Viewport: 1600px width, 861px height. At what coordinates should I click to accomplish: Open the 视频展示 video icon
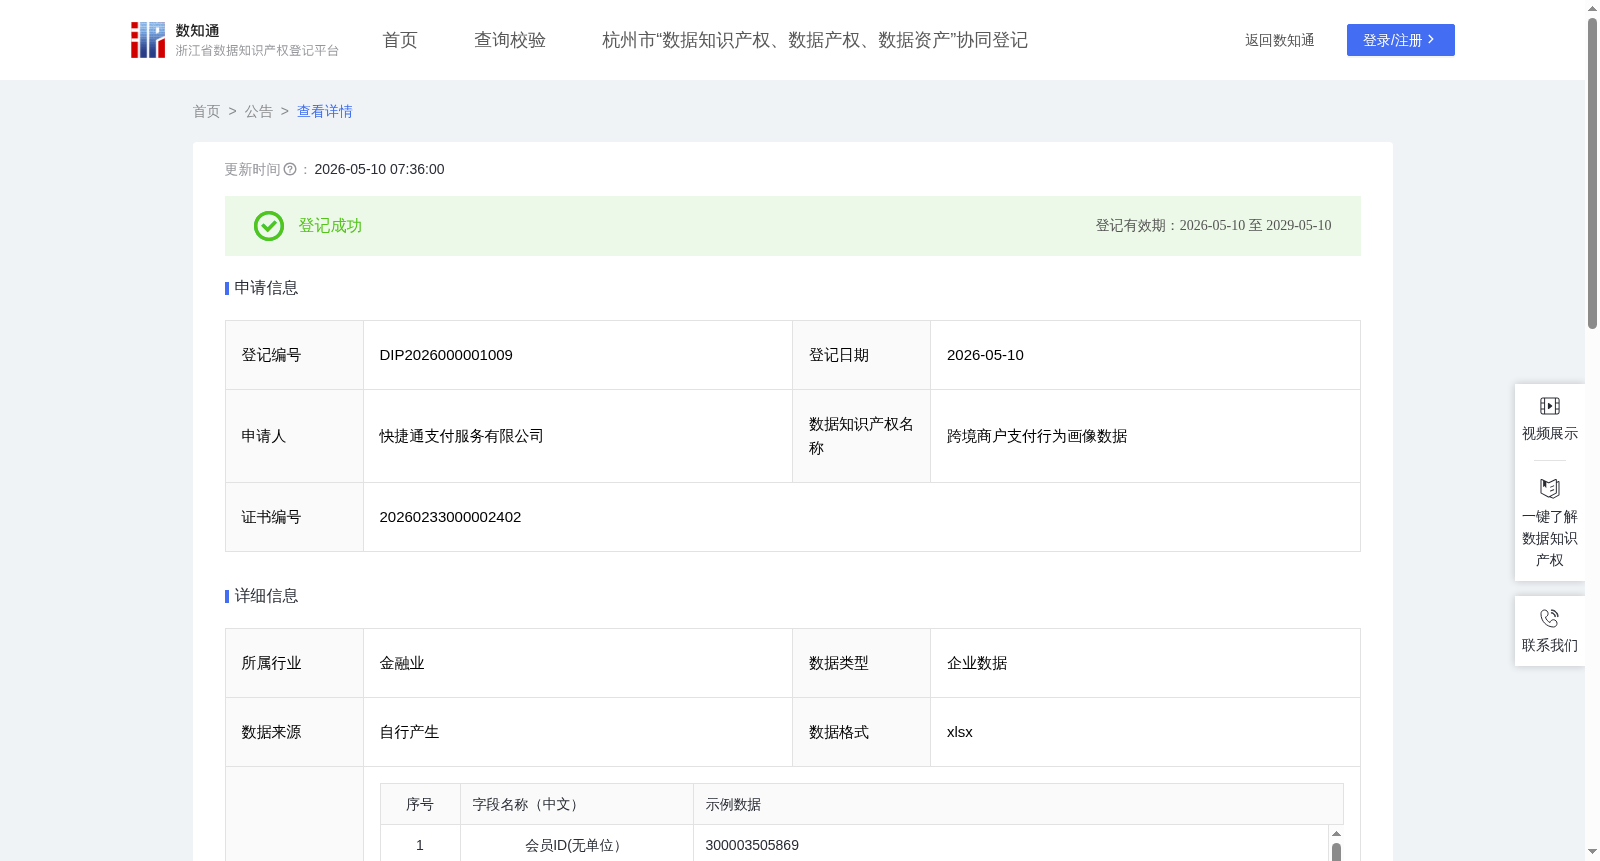point(1549,406)
